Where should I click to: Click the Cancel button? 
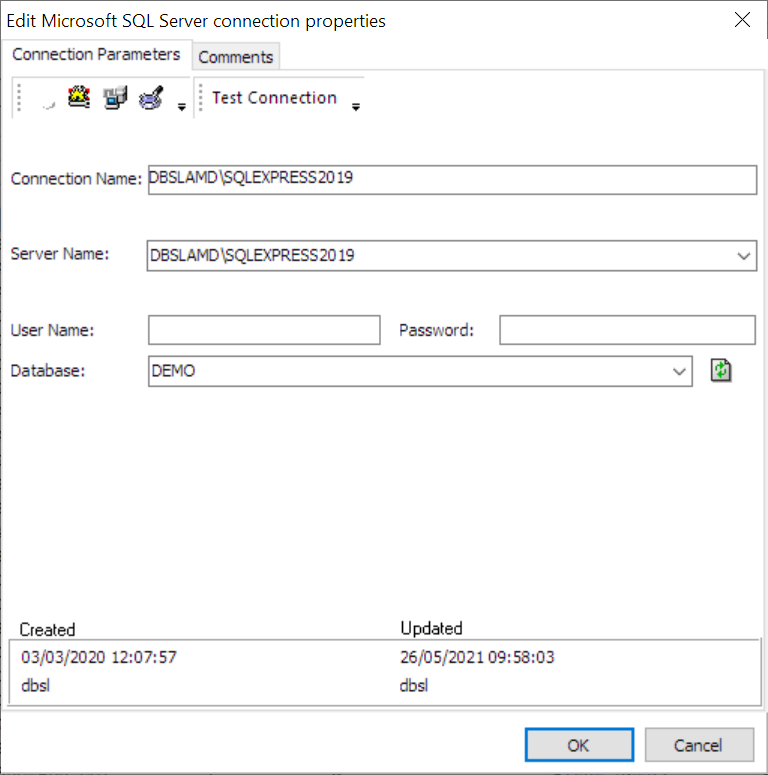(x=699, y=744)
